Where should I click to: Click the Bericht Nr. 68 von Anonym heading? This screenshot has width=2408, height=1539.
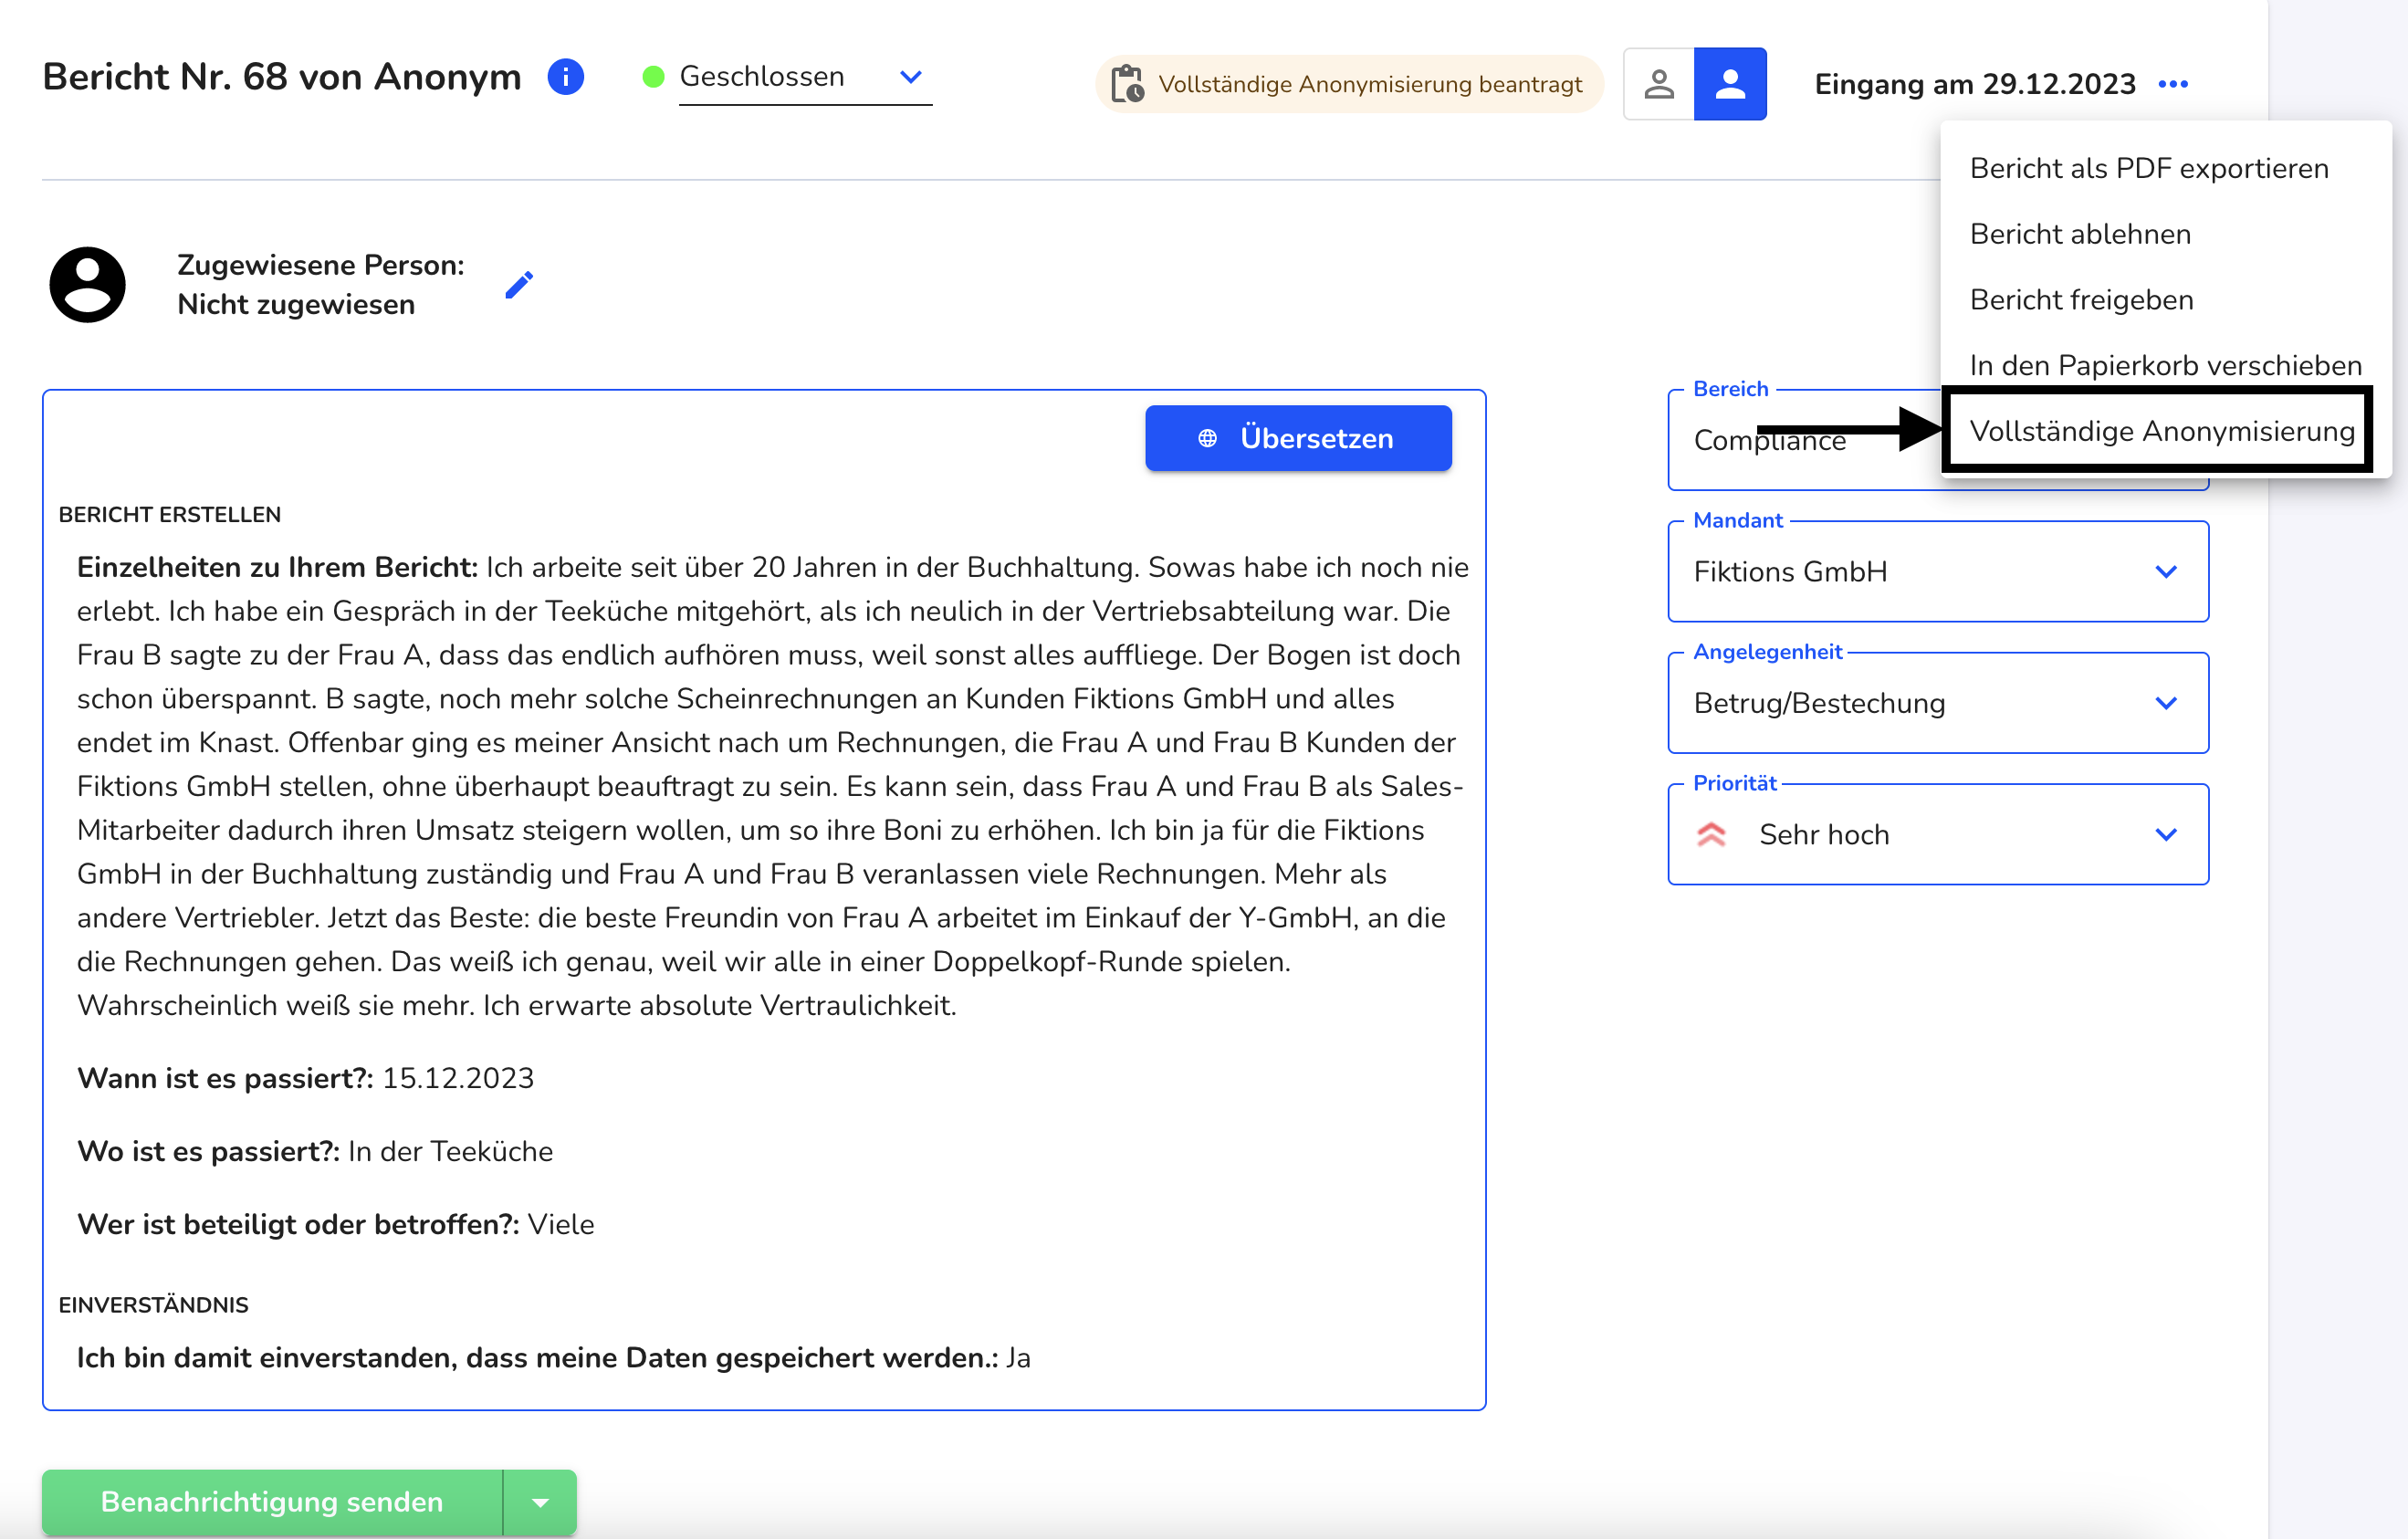[282, 77]
